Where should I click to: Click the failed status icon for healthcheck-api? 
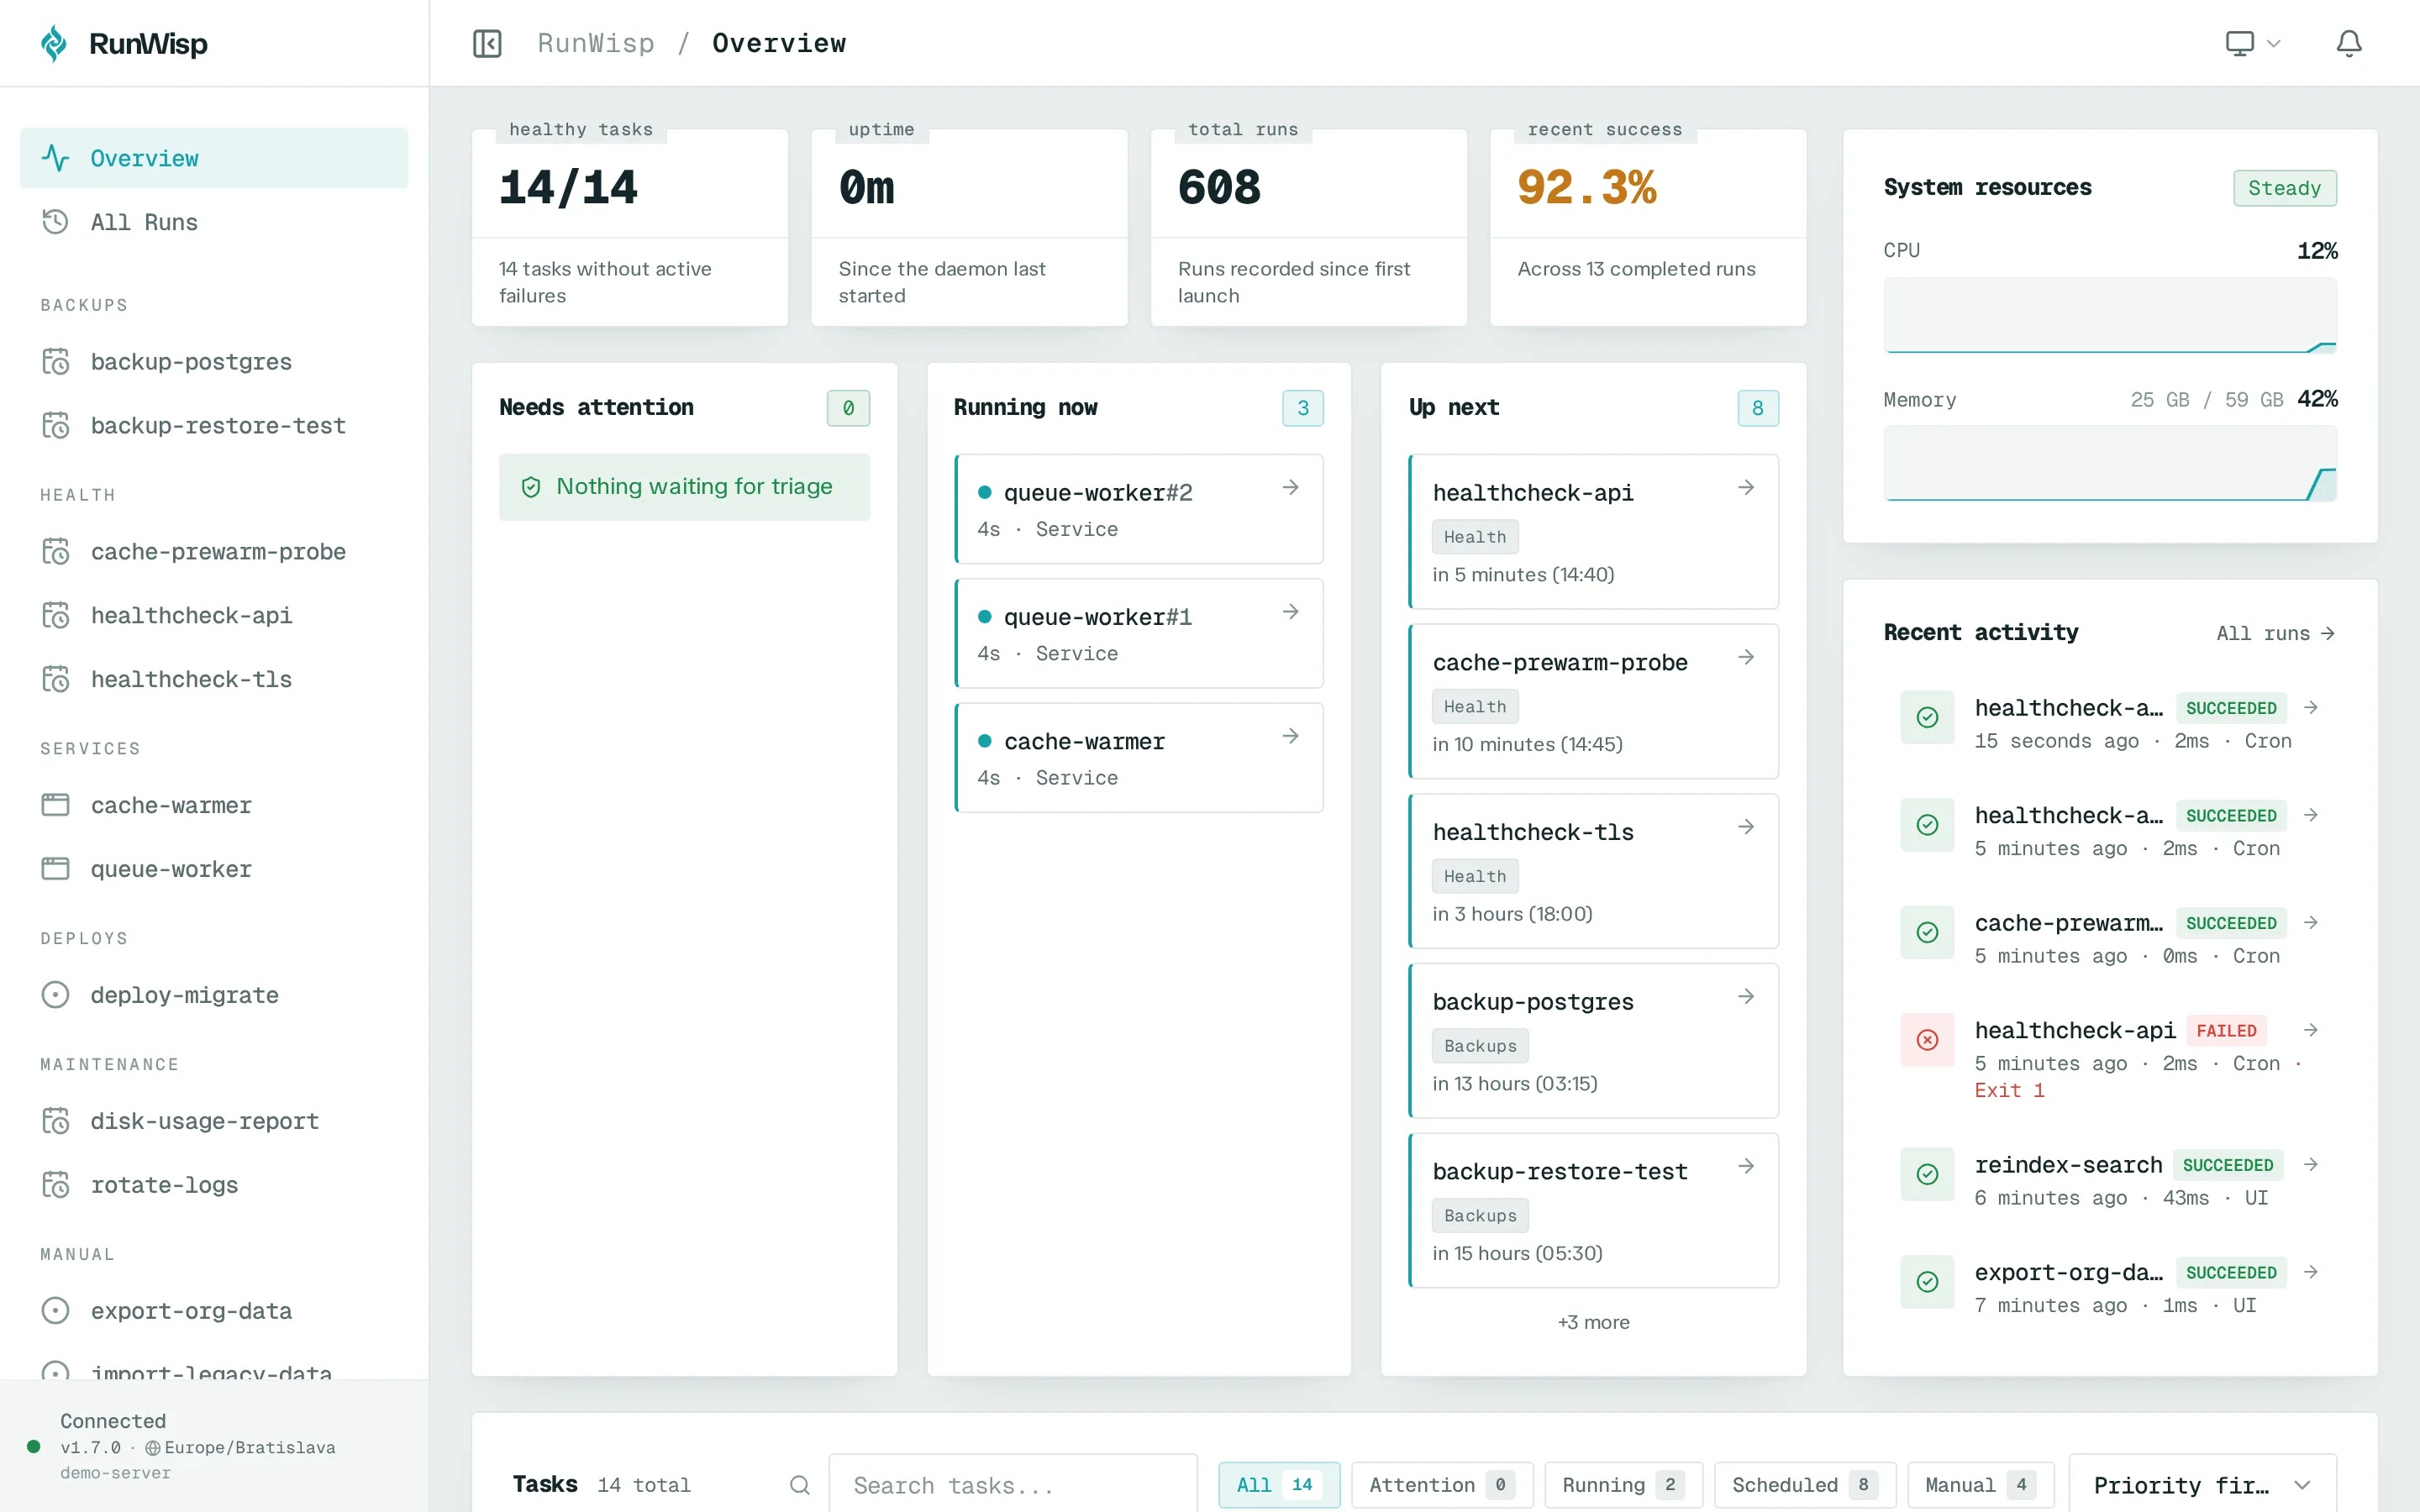coord(1927,1040)
